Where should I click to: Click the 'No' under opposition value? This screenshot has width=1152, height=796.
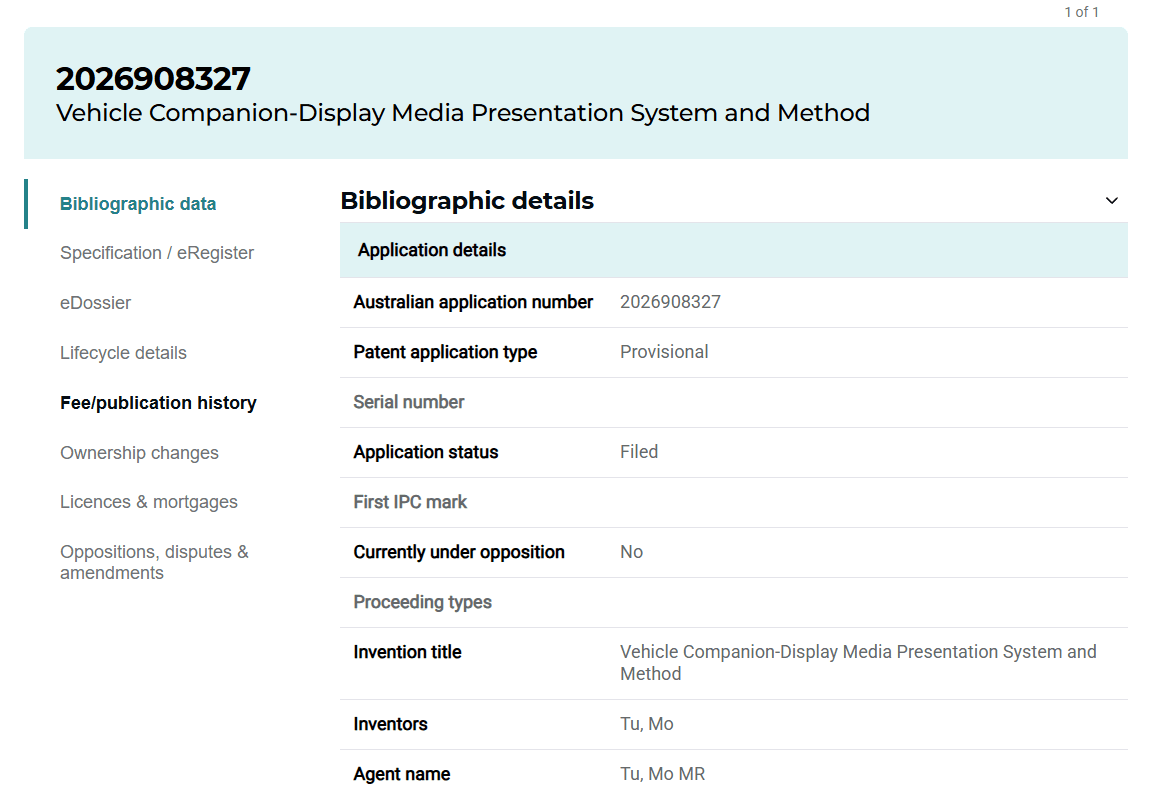coord(631,552)
